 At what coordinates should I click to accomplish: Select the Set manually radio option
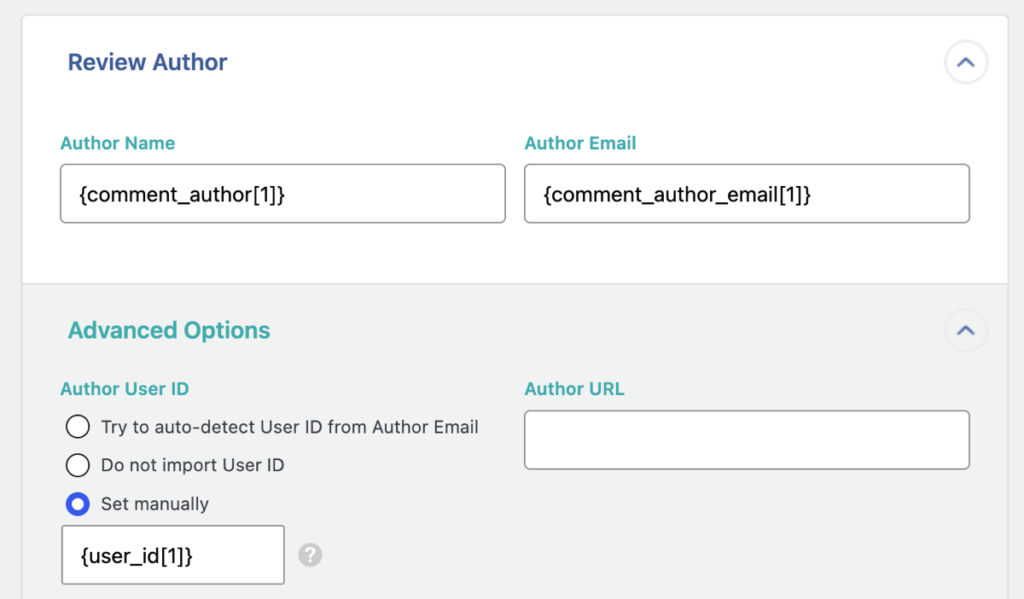point(78,504)
